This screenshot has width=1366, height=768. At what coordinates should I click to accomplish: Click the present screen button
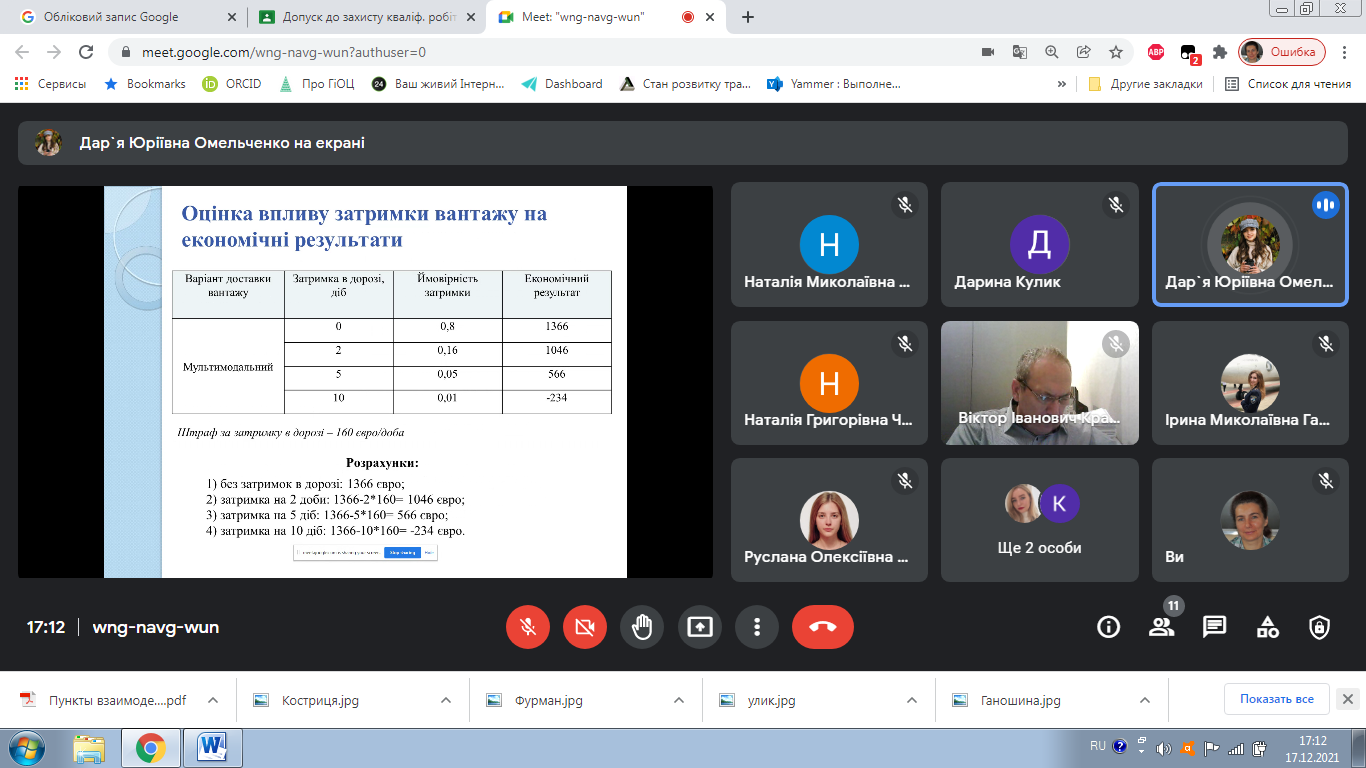click(699, 627)
